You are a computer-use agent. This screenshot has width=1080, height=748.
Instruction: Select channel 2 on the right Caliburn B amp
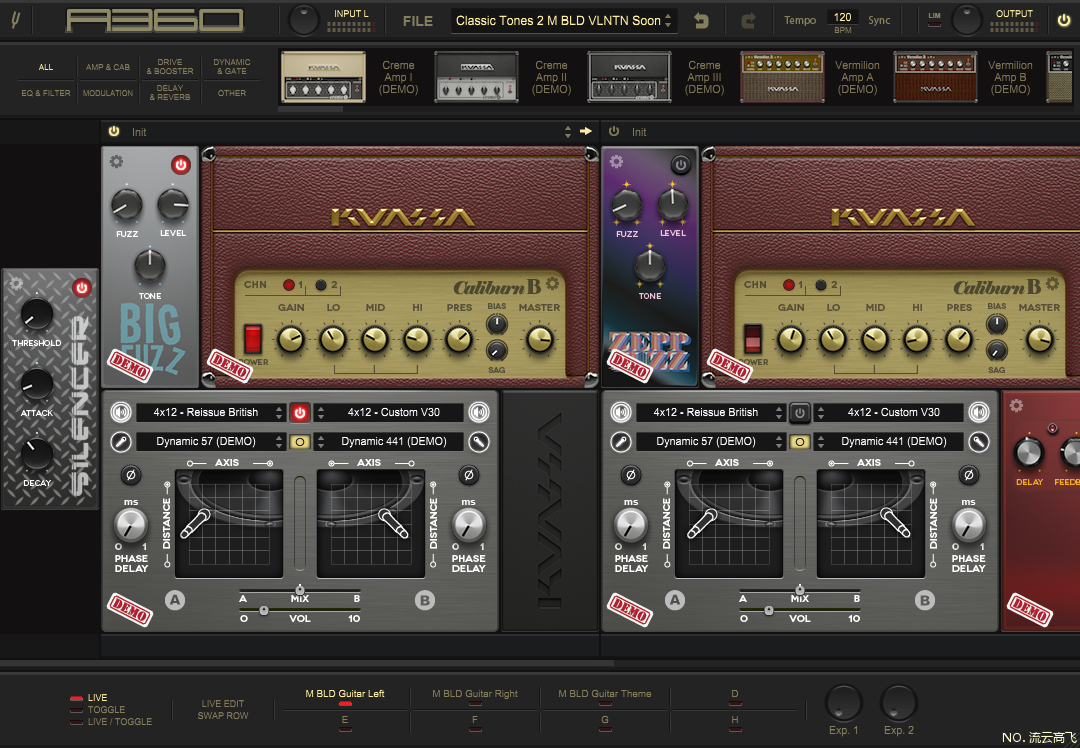[x=821, y=284]
